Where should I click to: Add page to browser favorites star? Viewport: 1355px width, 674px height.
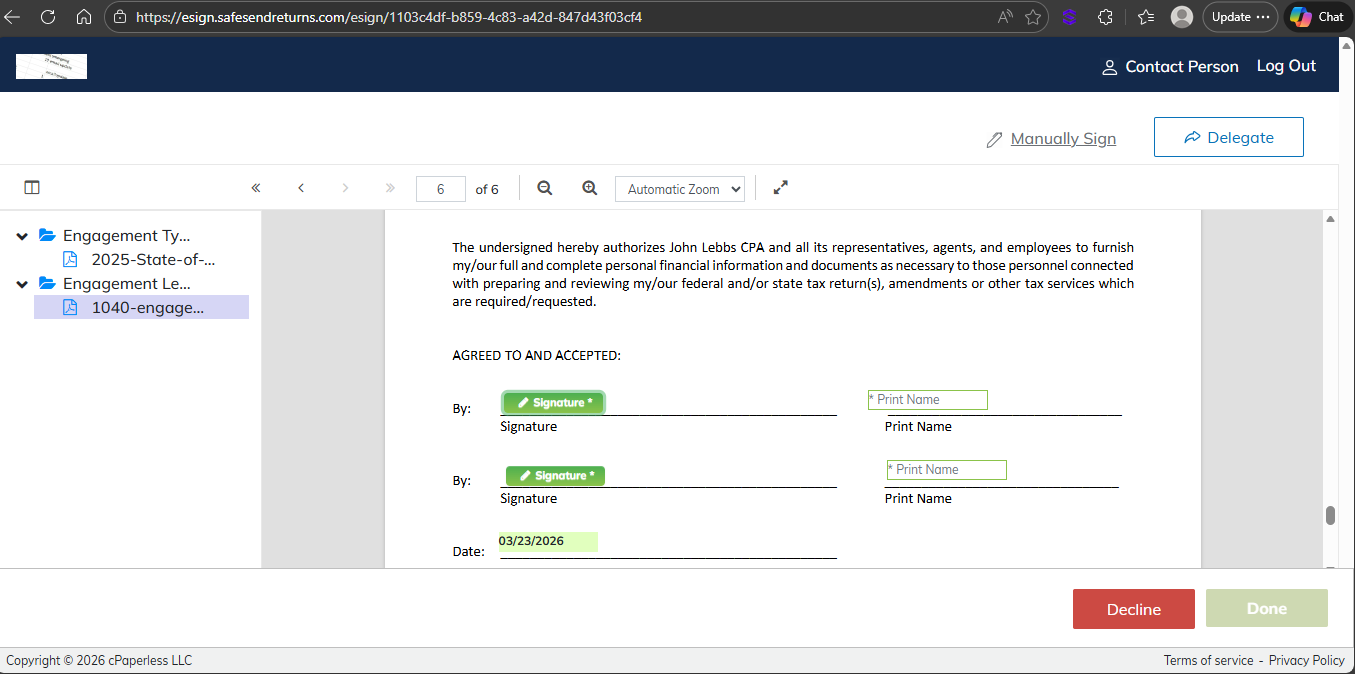tap(1033, 17)
